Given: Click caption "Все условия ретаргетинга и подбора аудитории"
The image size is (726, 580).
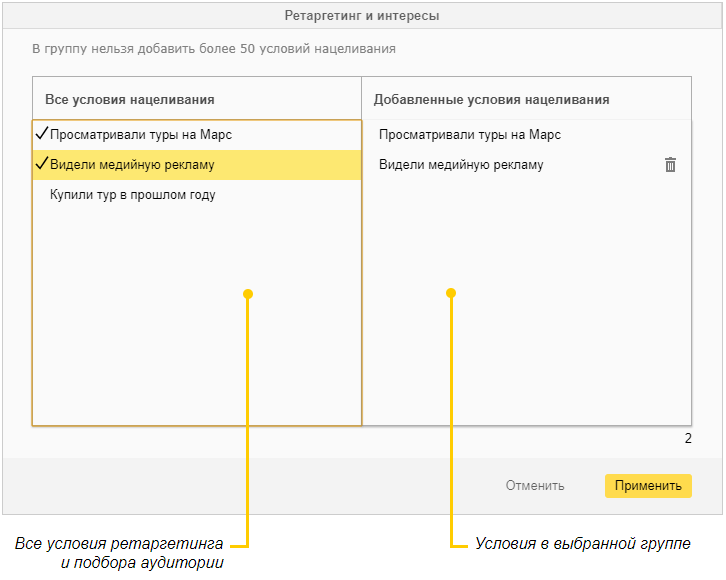Looking at the screenshot, I should (120, 553).
